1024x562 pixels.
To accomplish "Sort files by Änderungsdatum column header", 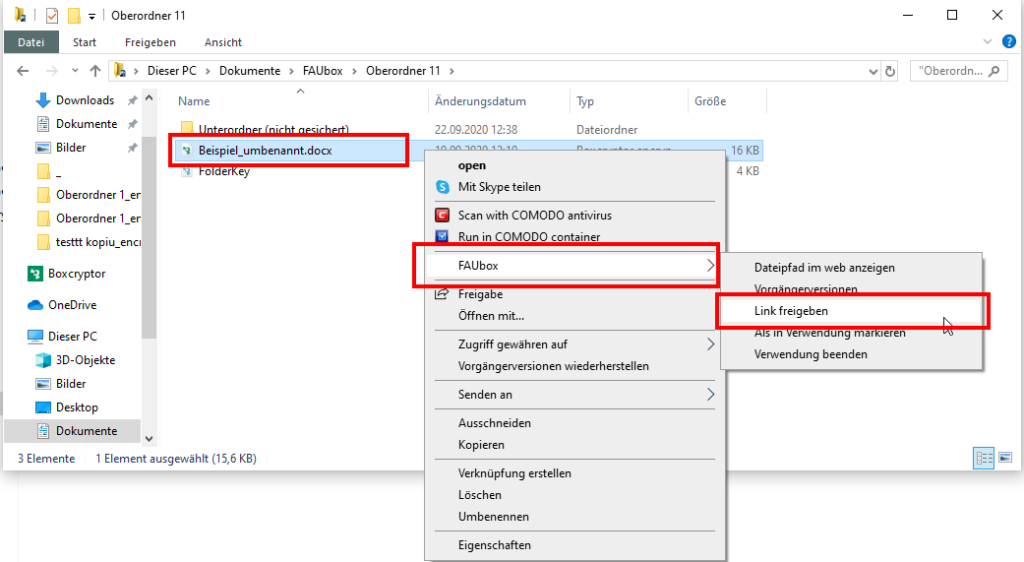I will pos(480,101).
